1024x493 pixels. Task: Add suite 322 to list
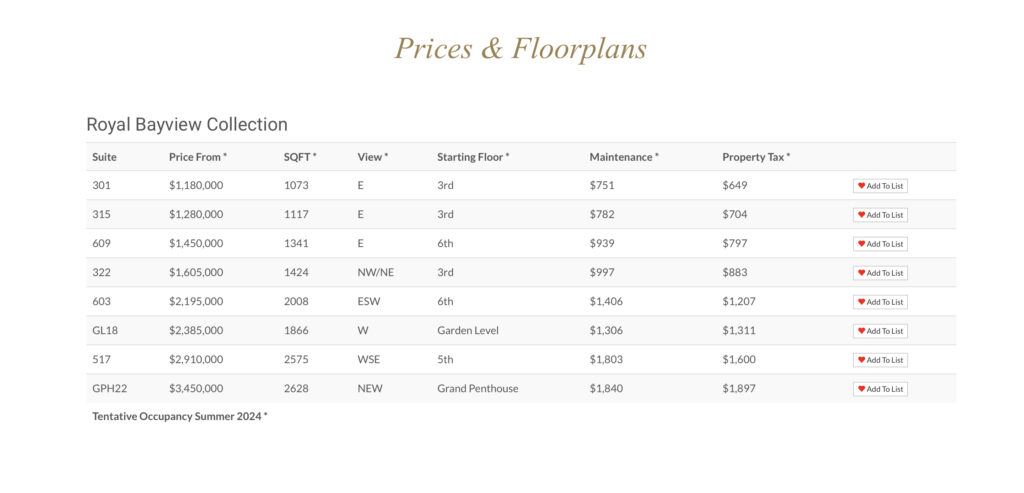[880, 273]
